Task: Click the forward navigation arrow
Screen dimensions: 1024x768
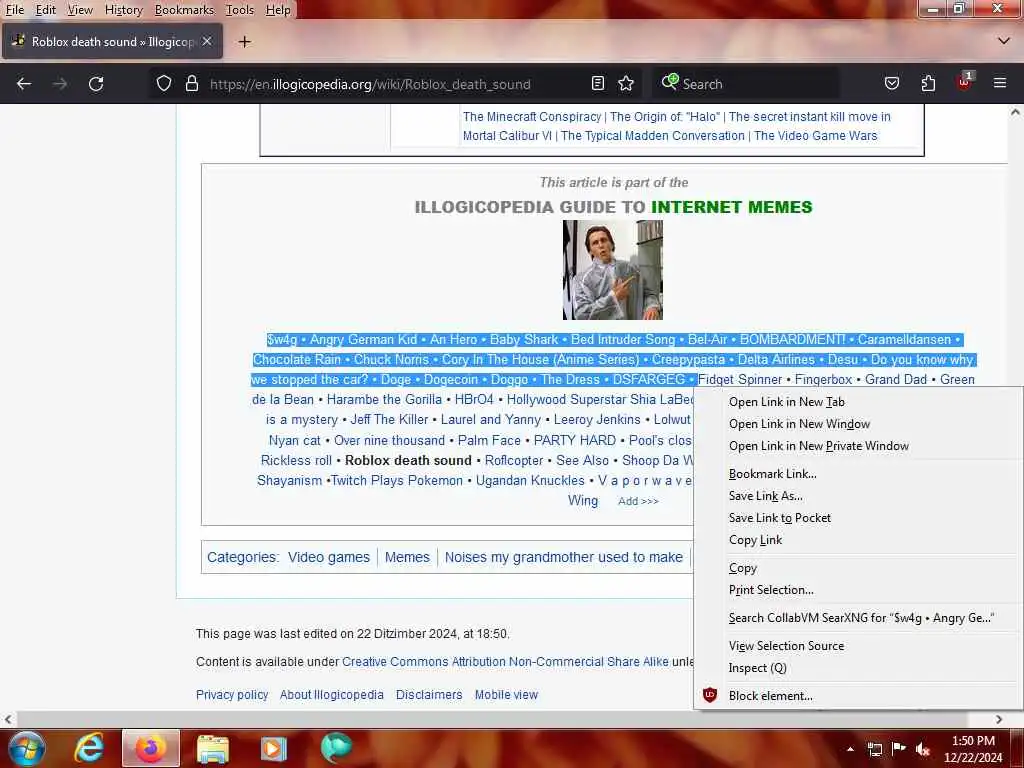Action: click(59, 84)
